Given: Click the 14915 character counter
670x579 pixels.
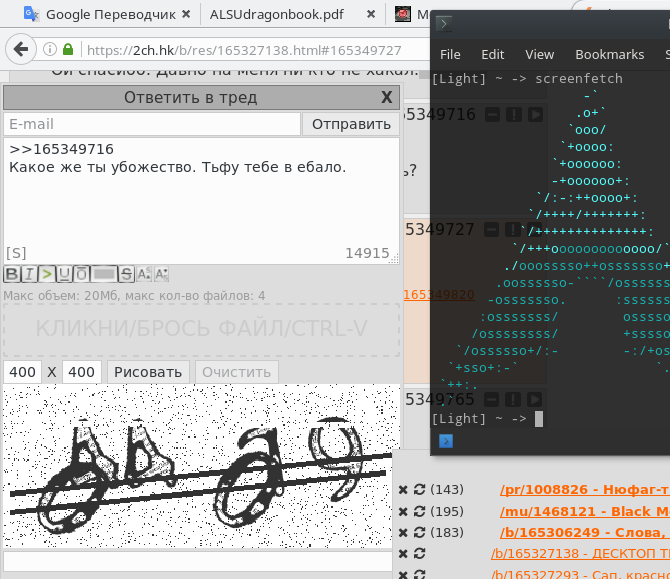Looking at the screenshot, I should coord(367,253).
